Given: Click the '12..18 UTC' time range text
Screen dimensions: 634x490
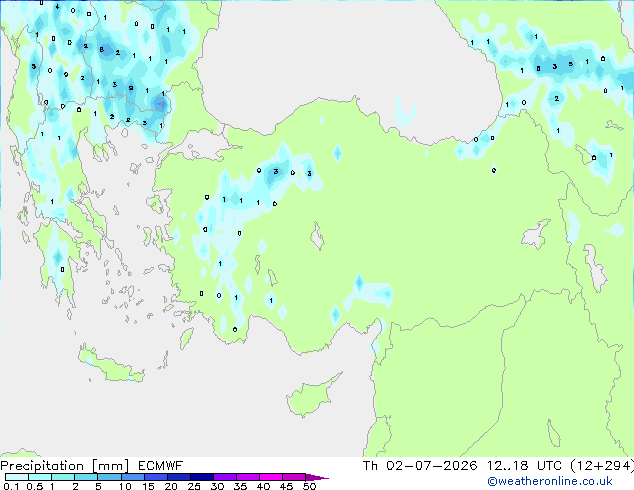Looking at the screenshot, I should [524, 466].
